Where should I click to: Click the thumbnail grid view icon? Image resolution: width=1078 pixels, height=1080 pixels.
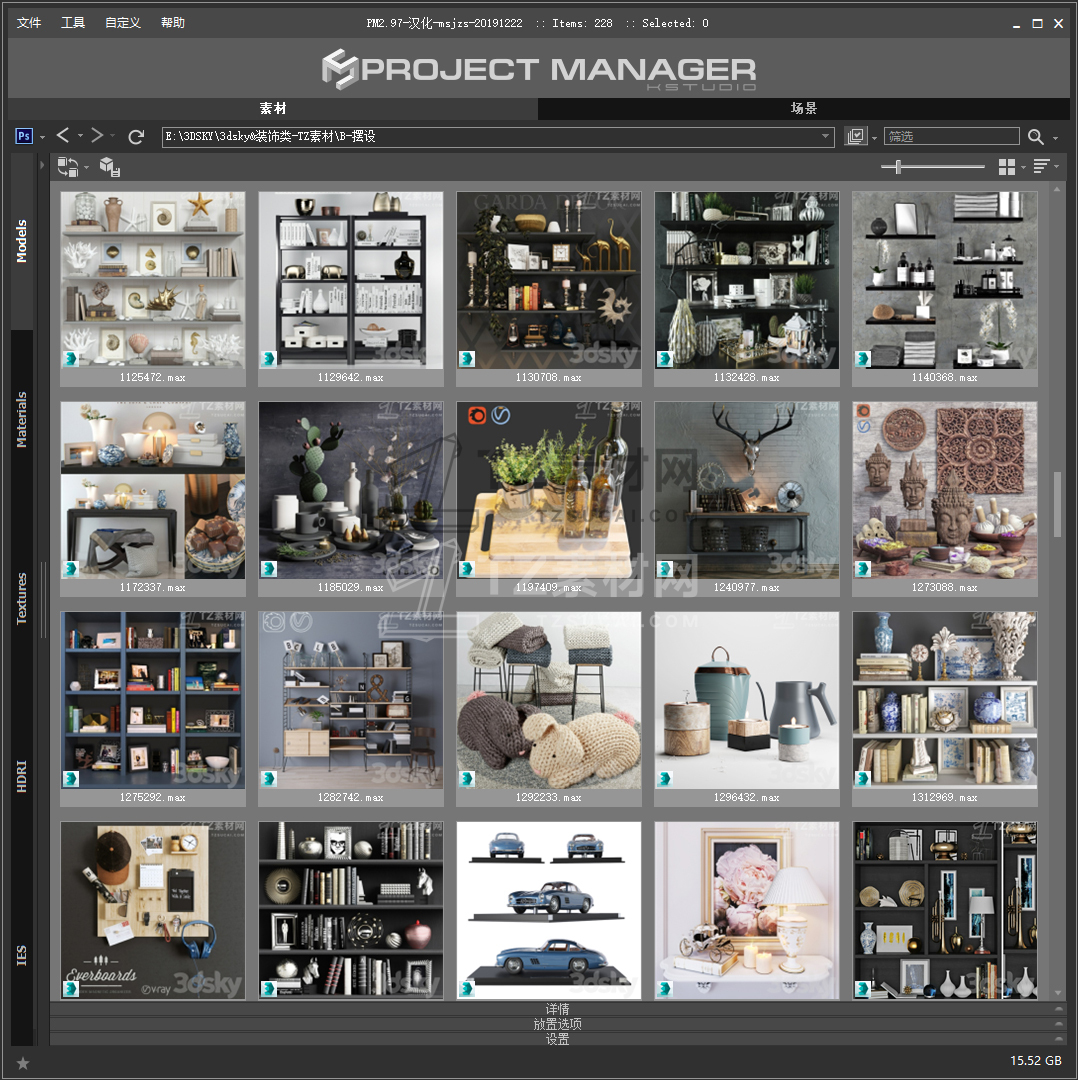[x=1007, y=167]
